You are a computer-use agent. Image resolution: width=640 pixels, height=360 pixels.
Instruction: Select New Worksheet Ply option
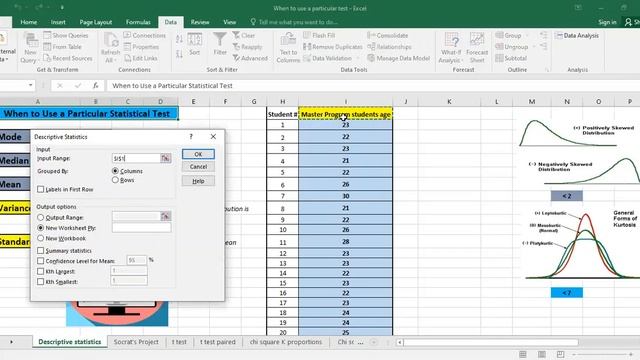tap(40, 228)
